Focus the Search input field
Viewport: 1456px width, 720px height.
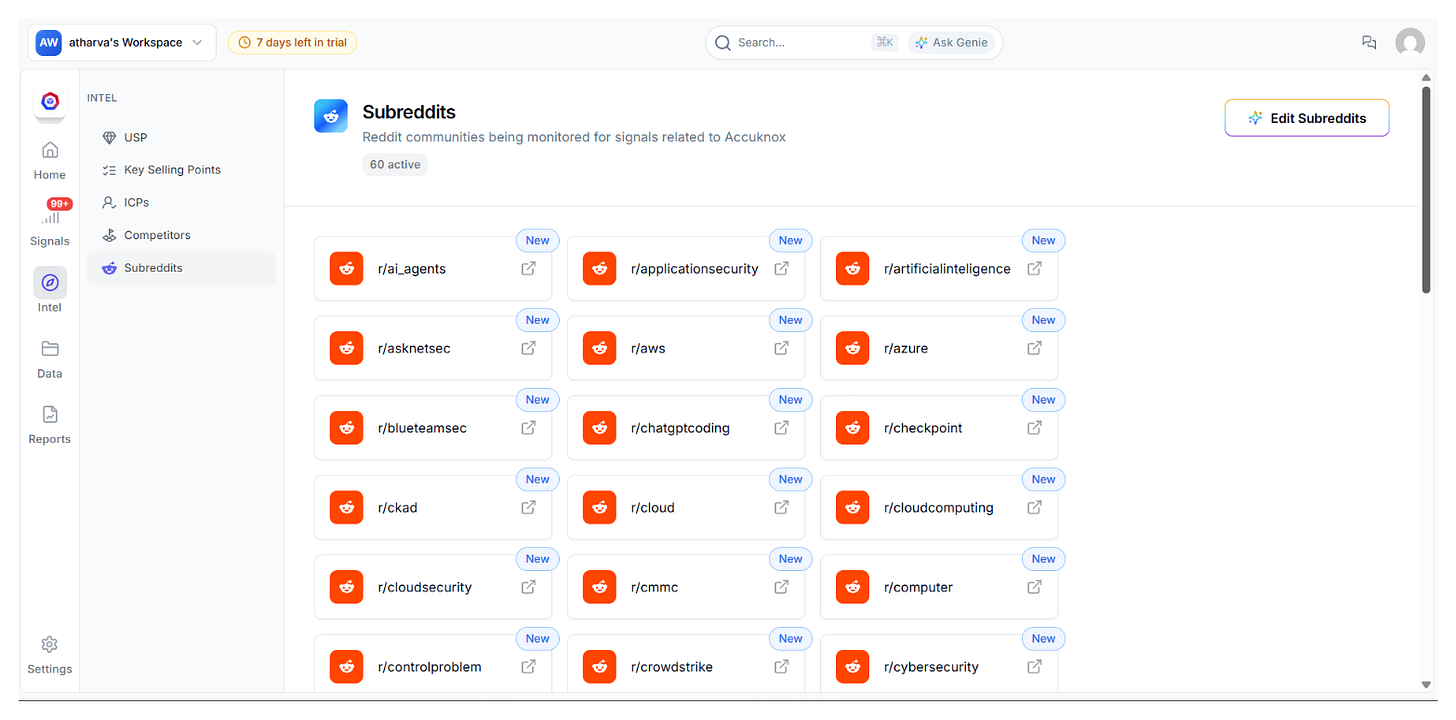tap(800, 42)
